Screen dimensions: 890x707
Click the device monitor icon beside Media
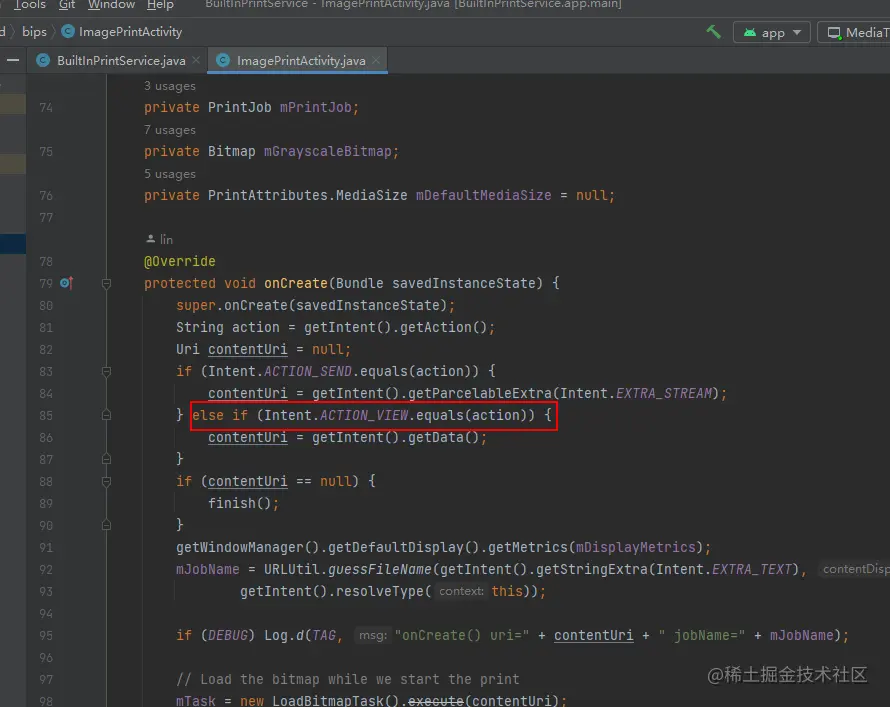(834, 33)
